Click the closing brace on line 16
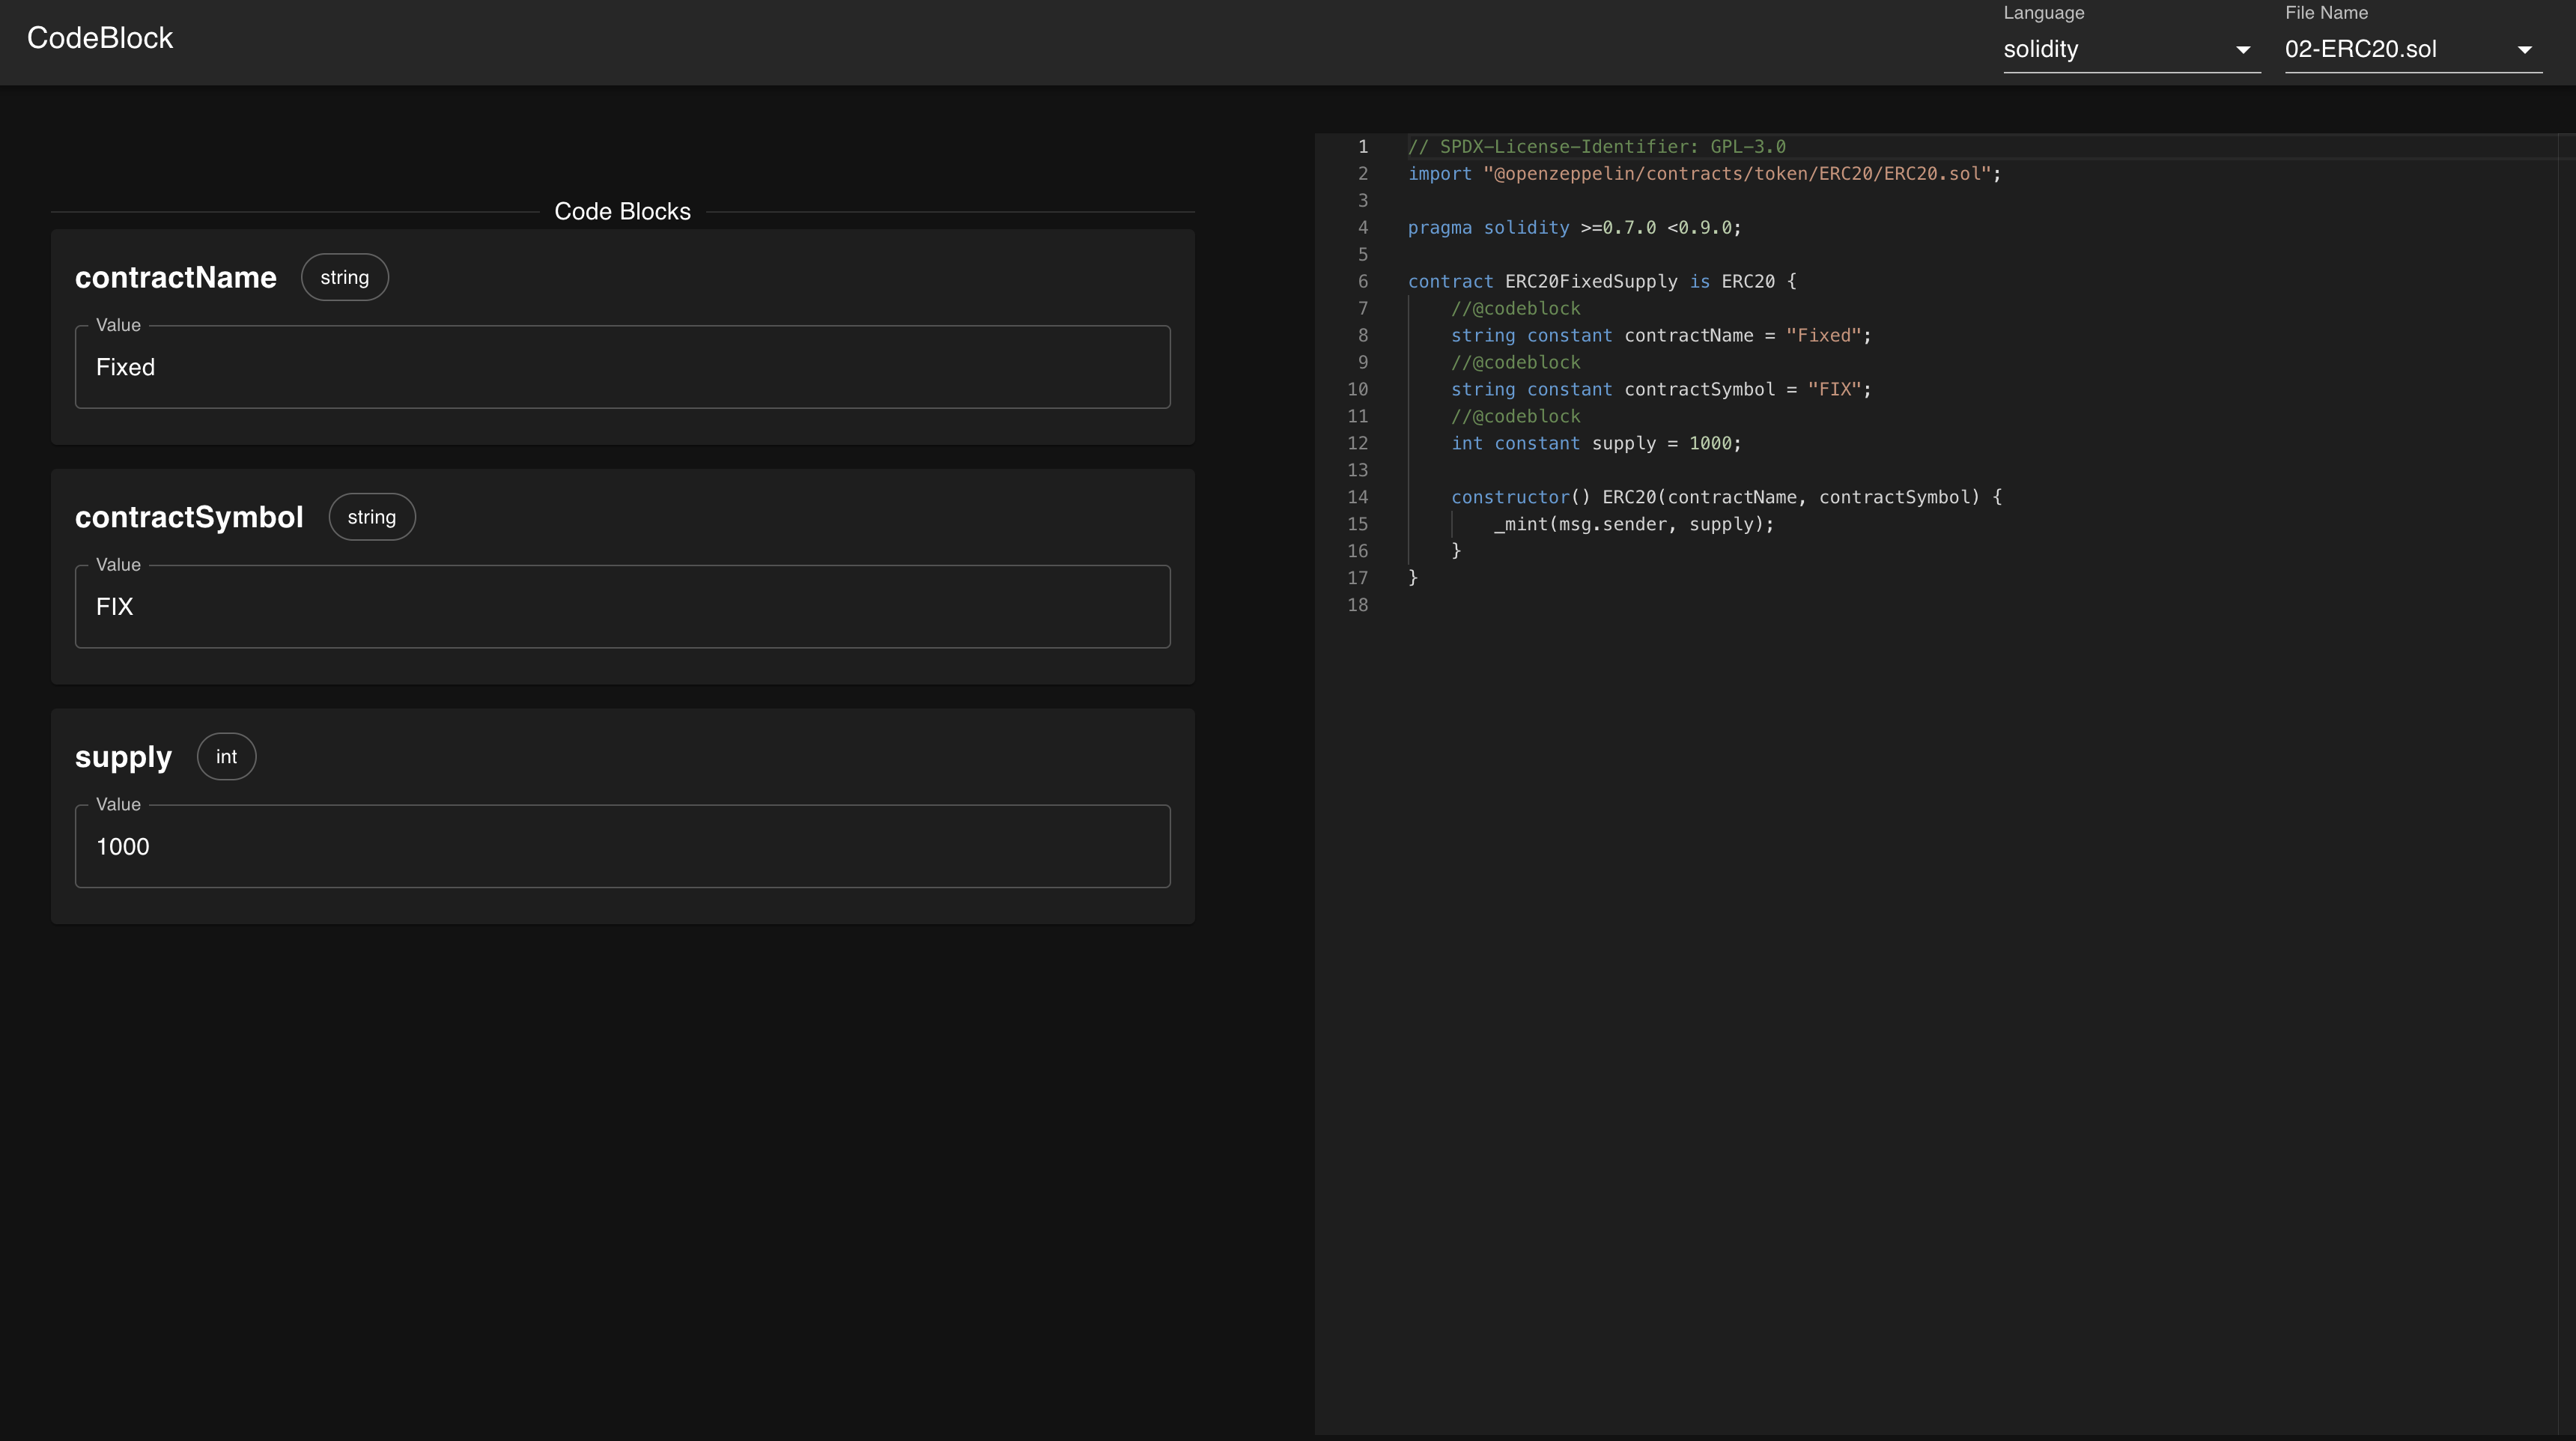 point(1456,551)
